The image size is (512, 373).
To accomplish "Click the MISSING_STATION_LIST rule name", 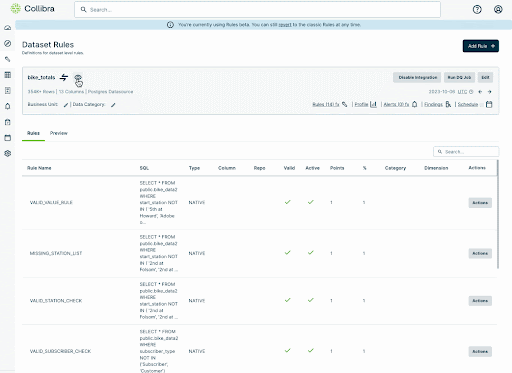I will click(x=56, y=253).
